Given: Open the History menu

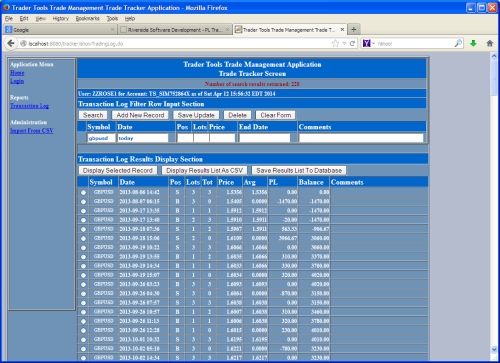Looking at the screenshot, I should tap(61, 18).
